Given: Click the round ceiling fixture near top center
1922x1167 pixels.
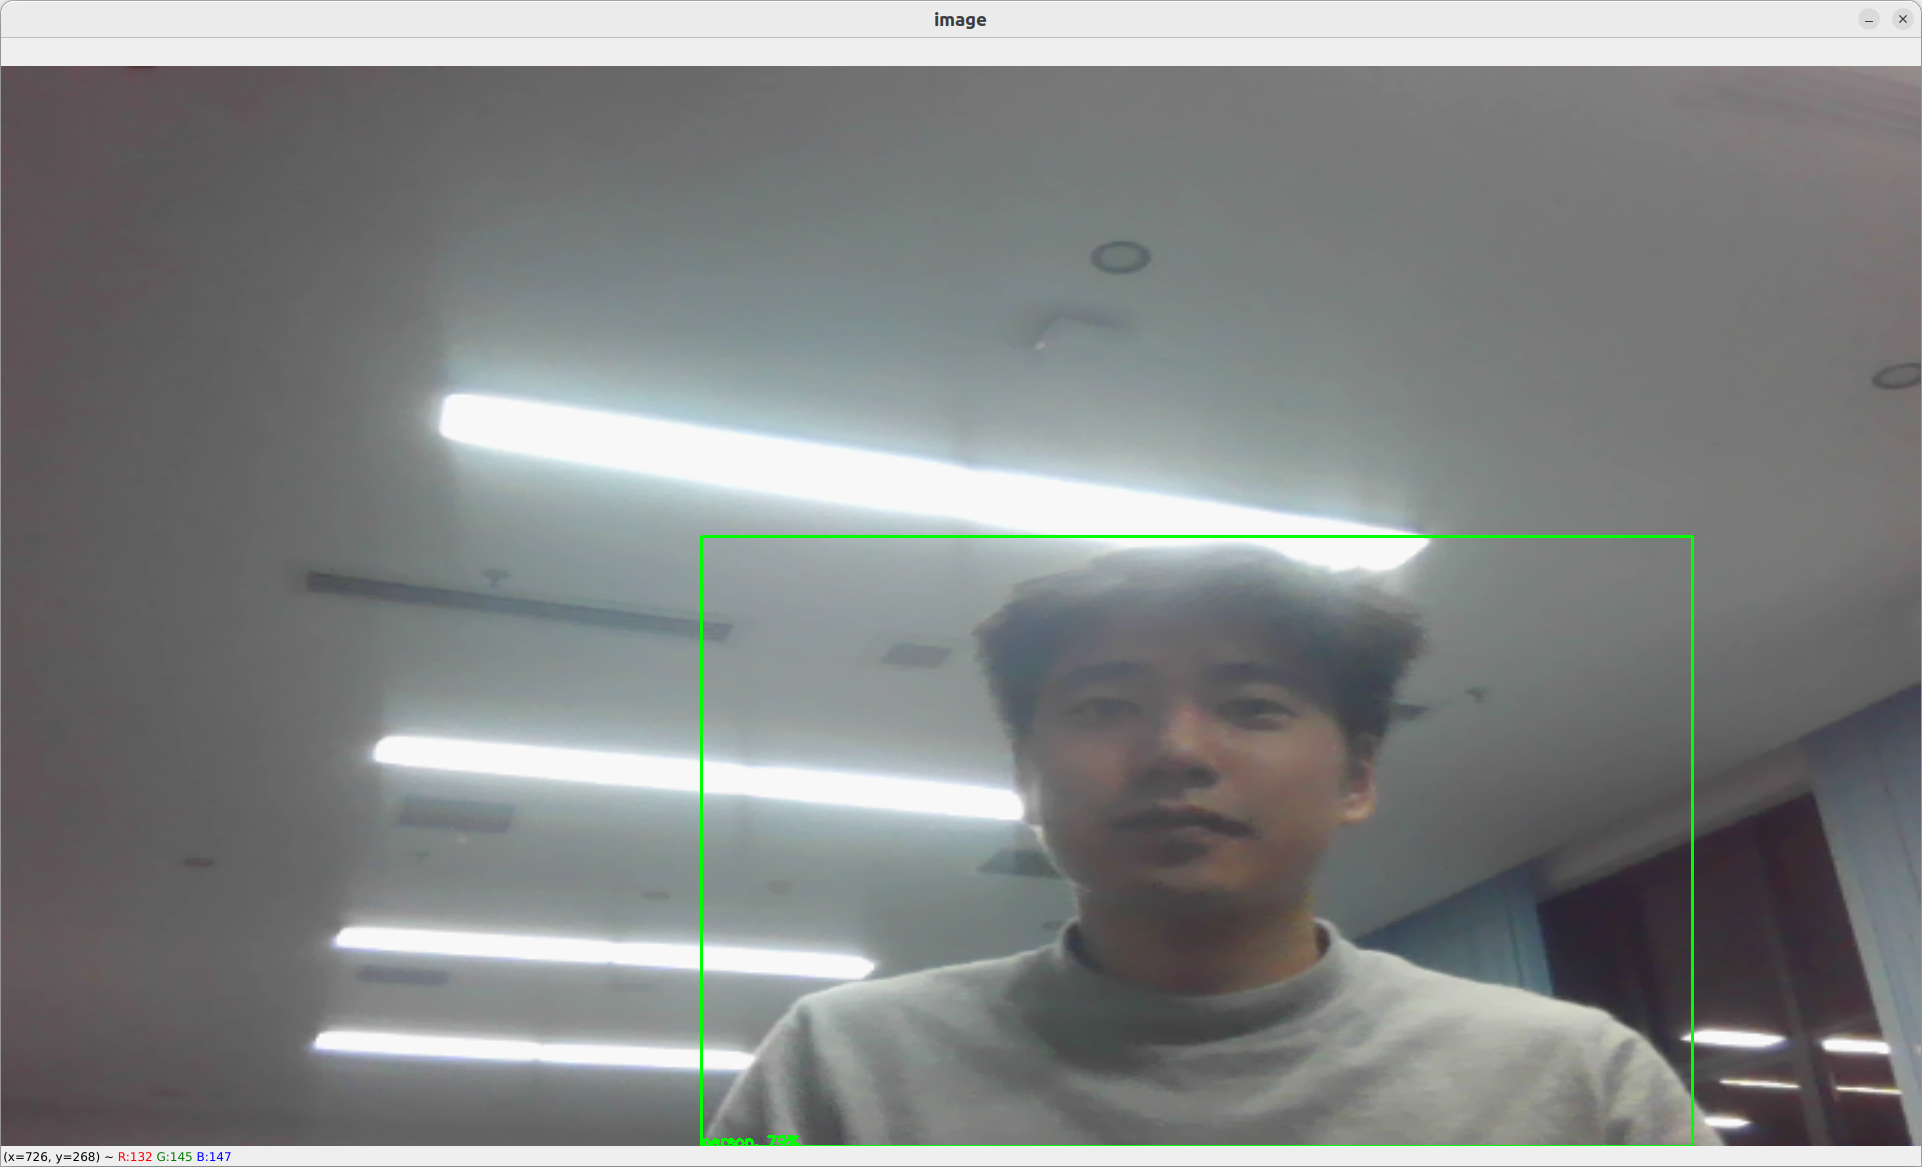Looking at the screenshot, I should 1120,257.
